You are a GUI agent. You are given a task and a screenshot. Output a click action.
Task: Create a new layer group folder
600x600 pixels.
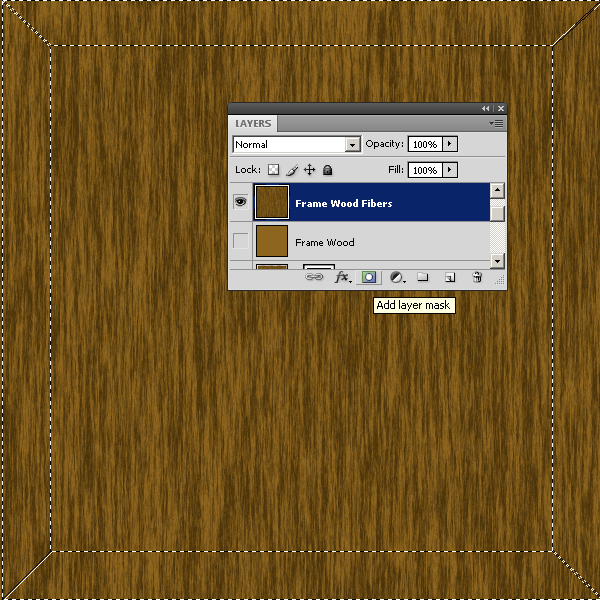point(422,277)
